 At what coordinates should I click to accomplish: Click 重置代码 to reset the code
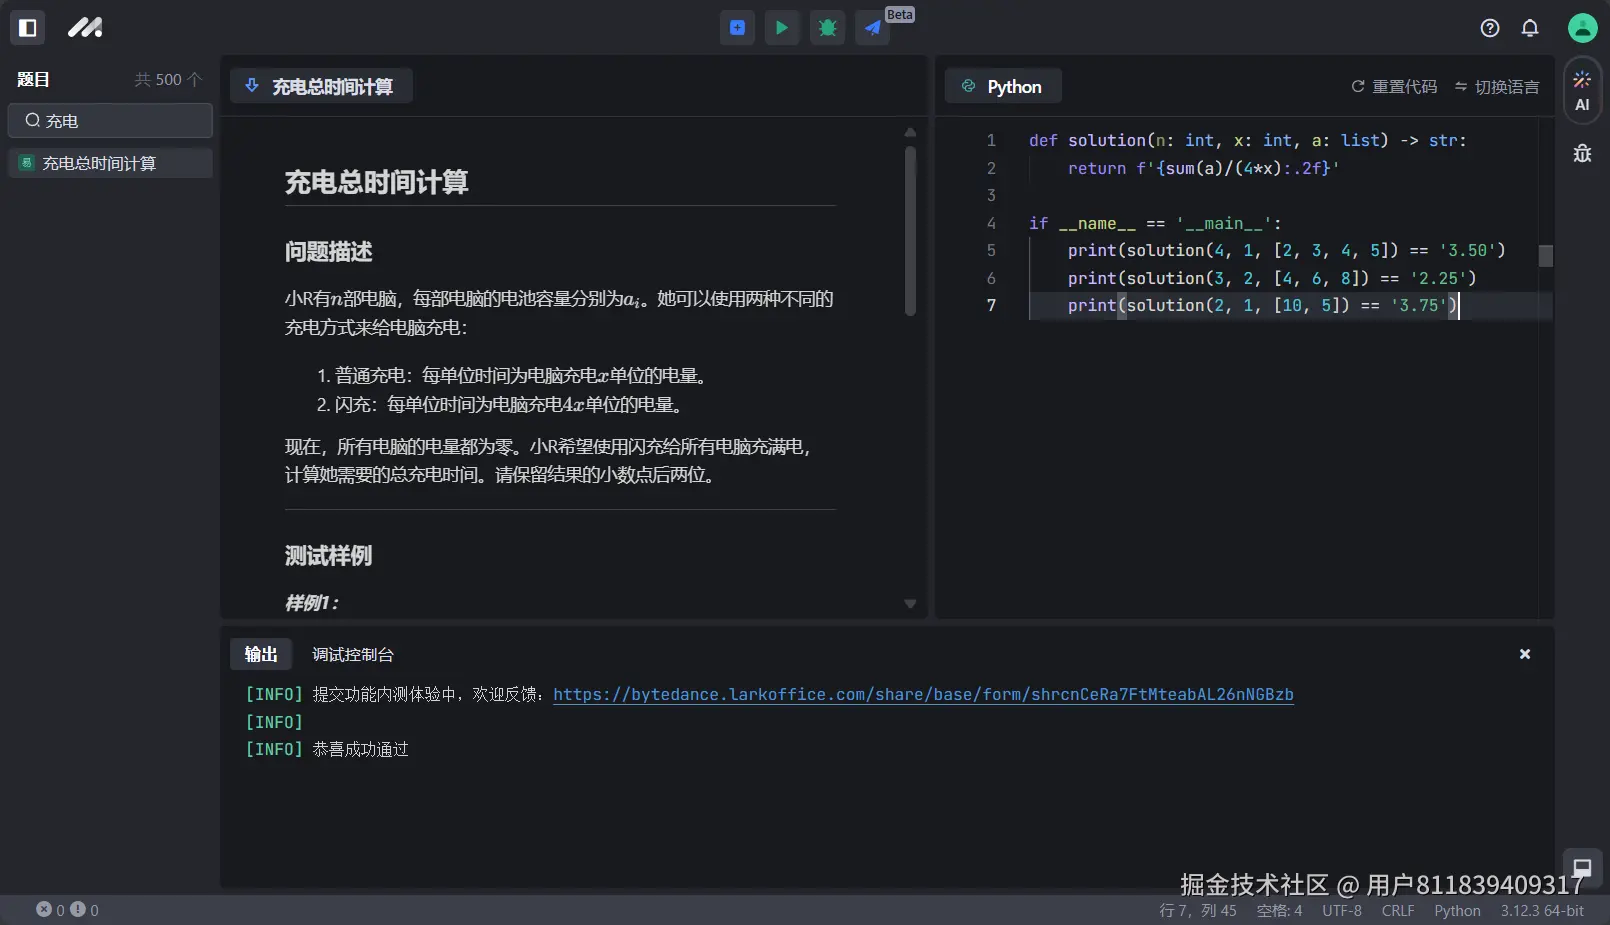pos(1394,87)
